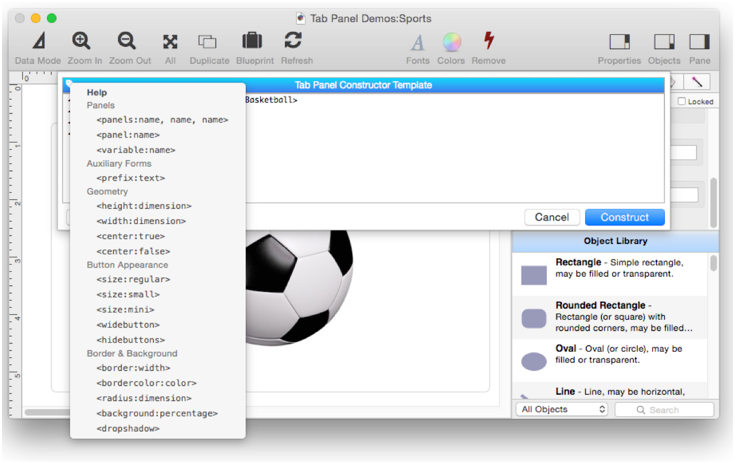Click the Zoom Out magnifier icon
Viewport: 735px width, 464px height.
(x=127, y=41)
